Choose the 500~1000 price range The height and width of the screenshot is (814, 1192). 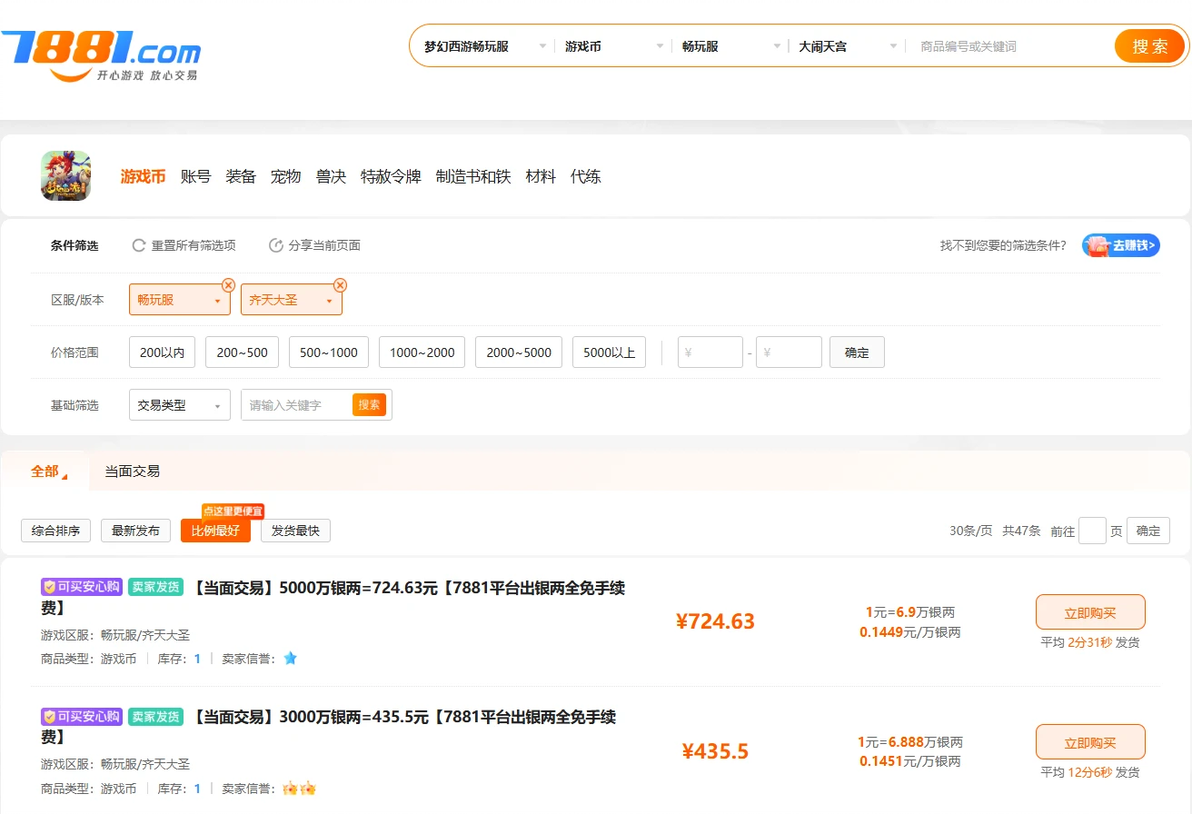tap(328, 352)
